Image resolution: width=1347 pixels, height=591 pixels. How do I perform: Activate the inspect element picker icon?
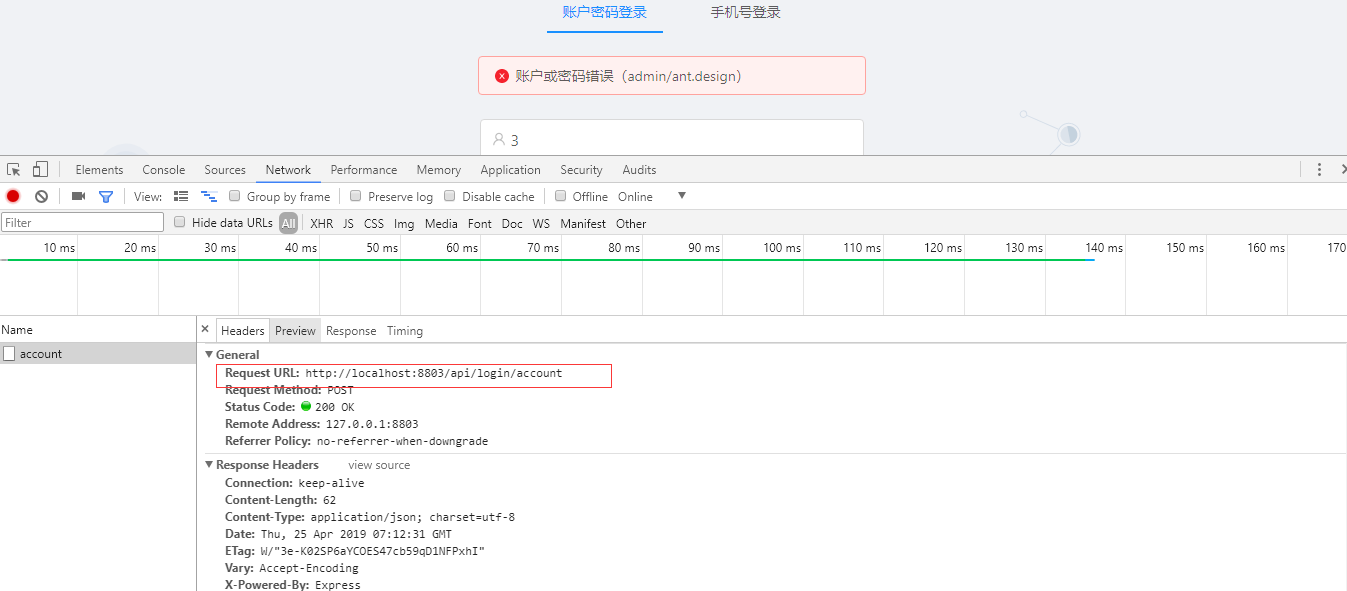(x=14, y=170)
